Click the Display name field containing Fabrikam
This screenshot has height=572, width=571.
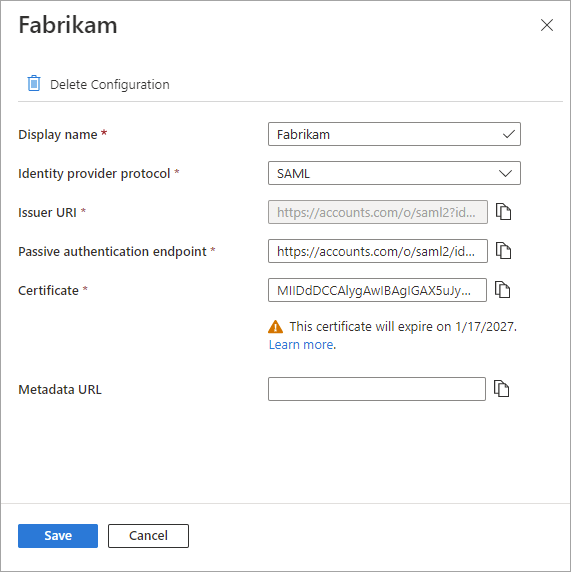click(394, 134)
